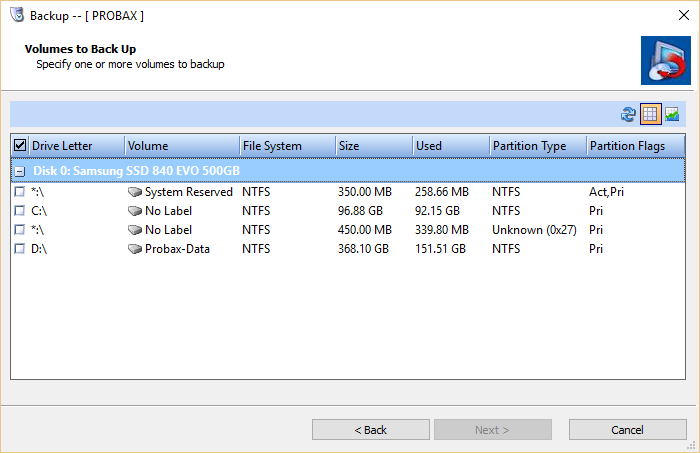Click the drive icon of the C:\ No Label volume

click(135, 211)
